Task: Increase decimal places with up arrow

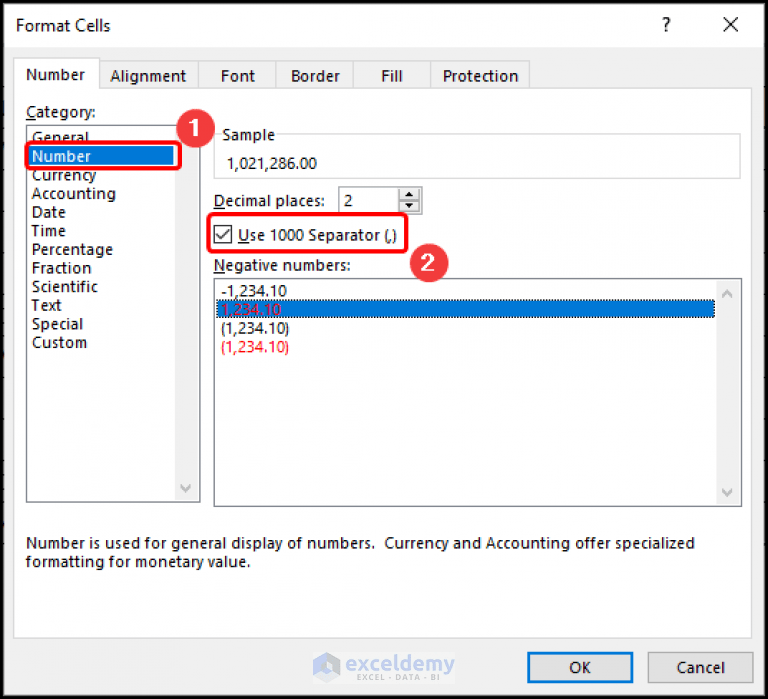Action: [409, 194]
